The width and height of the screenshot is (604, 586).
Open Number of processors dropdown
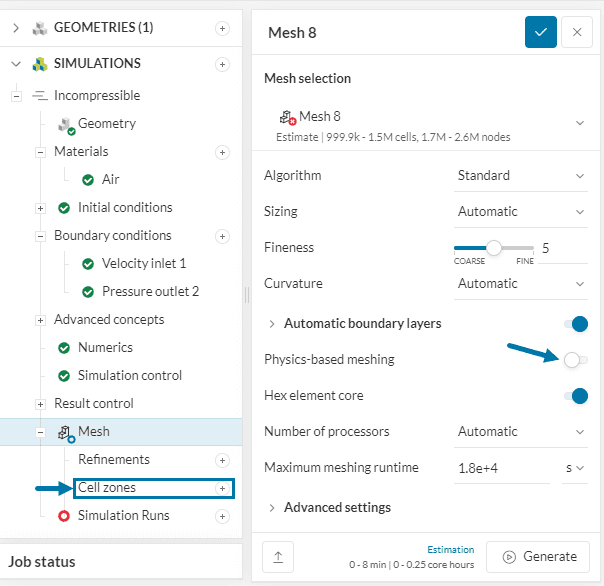tap(520, 432)
